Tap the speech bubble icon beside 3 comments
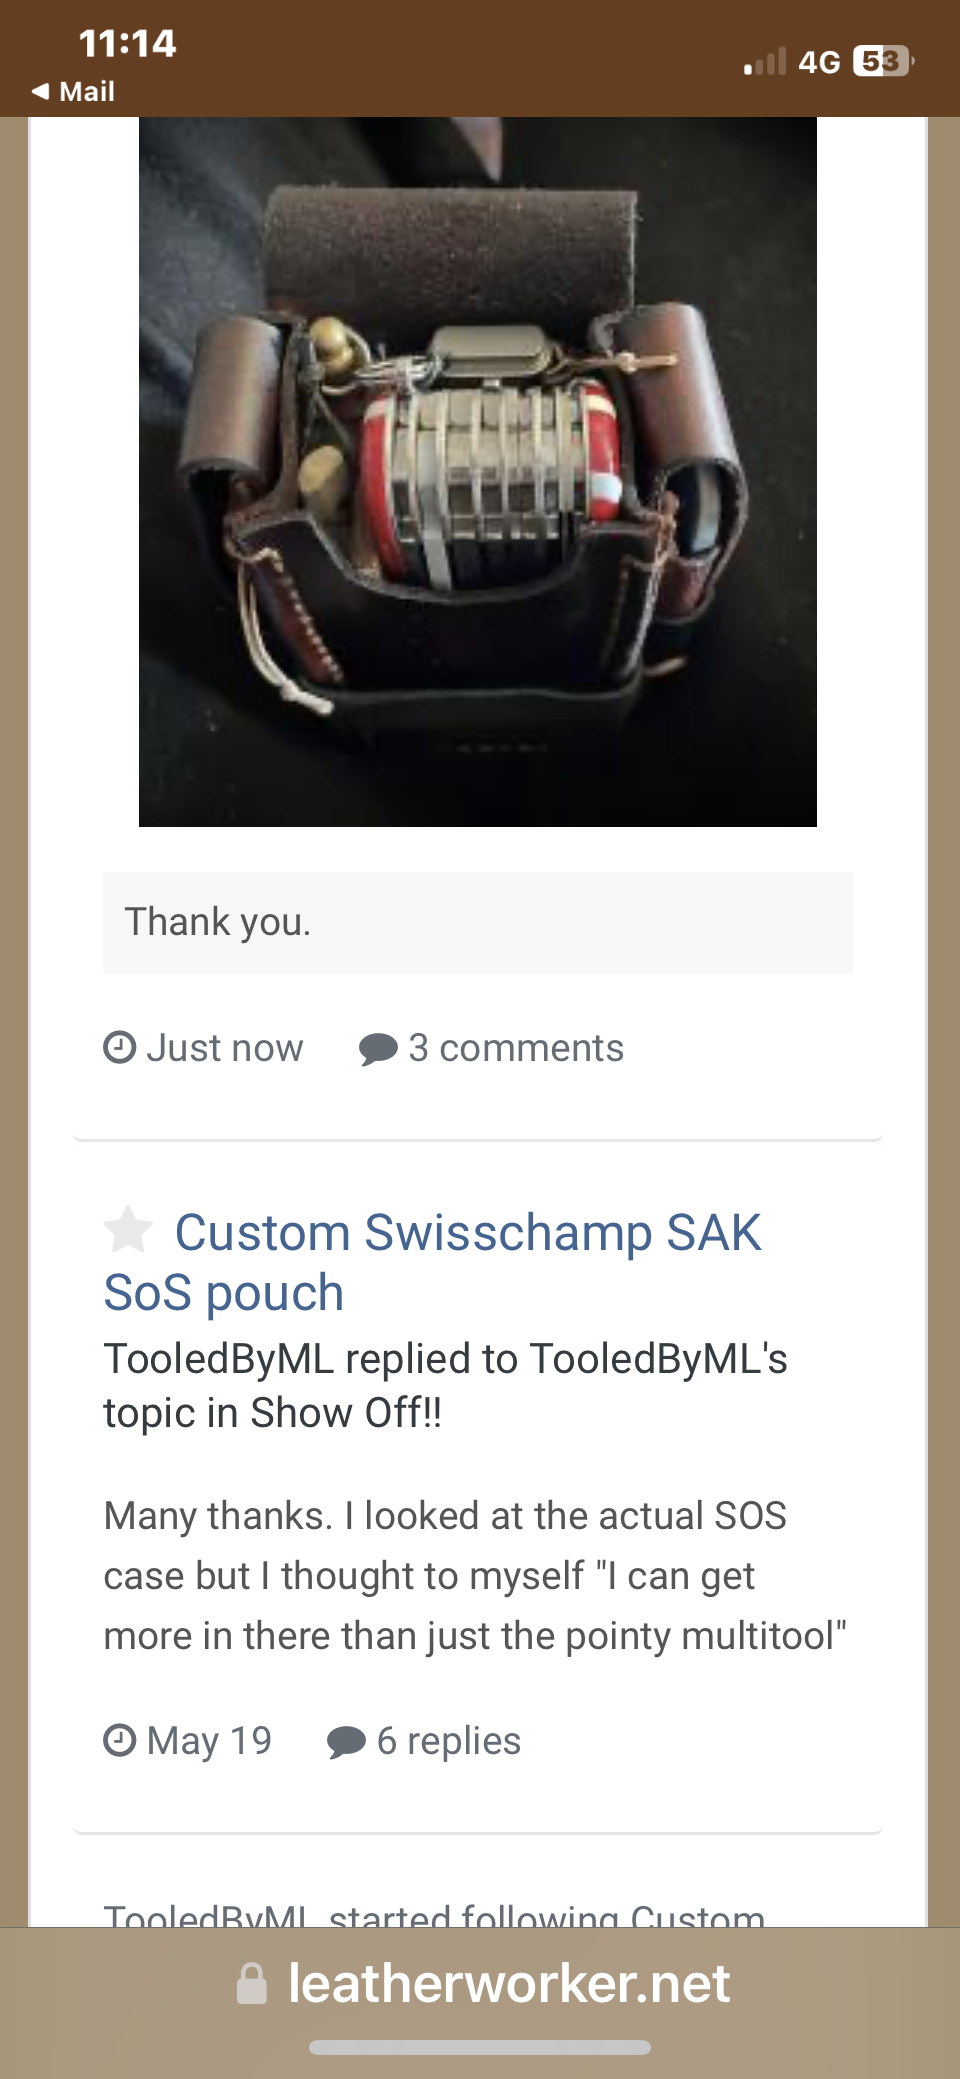 [x=378, y=1049]
